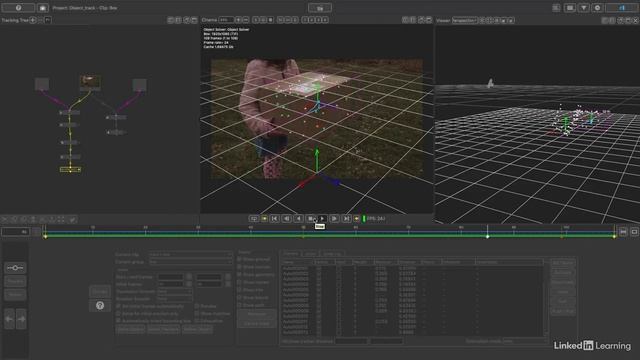
Task: Click the plus icon next to Tracking Tree
Action: [33, 20]
